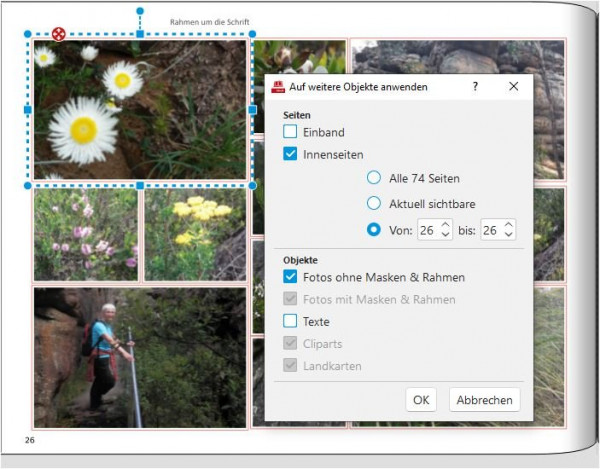600x469 pixels.
Task: Enable the Texte checkbox
Action: pyautogui.click(x=290, y=321)
